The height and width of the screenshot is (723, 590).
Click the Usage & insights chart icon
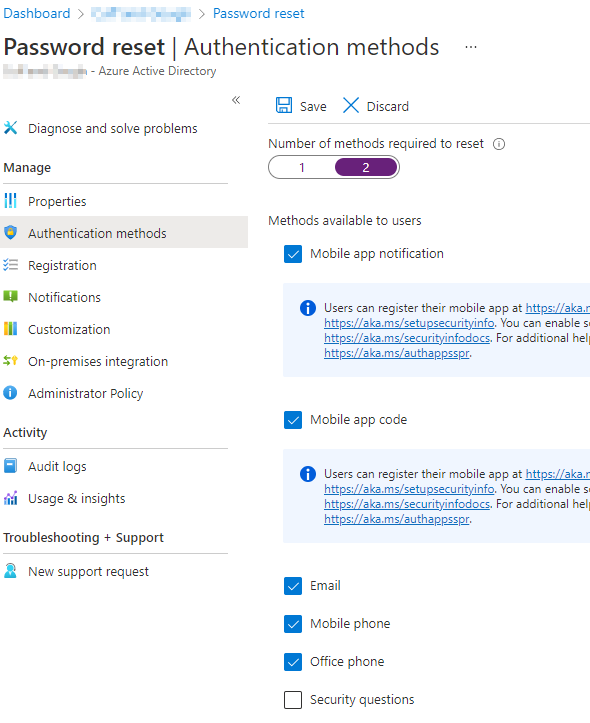click(x=10, y=498)
